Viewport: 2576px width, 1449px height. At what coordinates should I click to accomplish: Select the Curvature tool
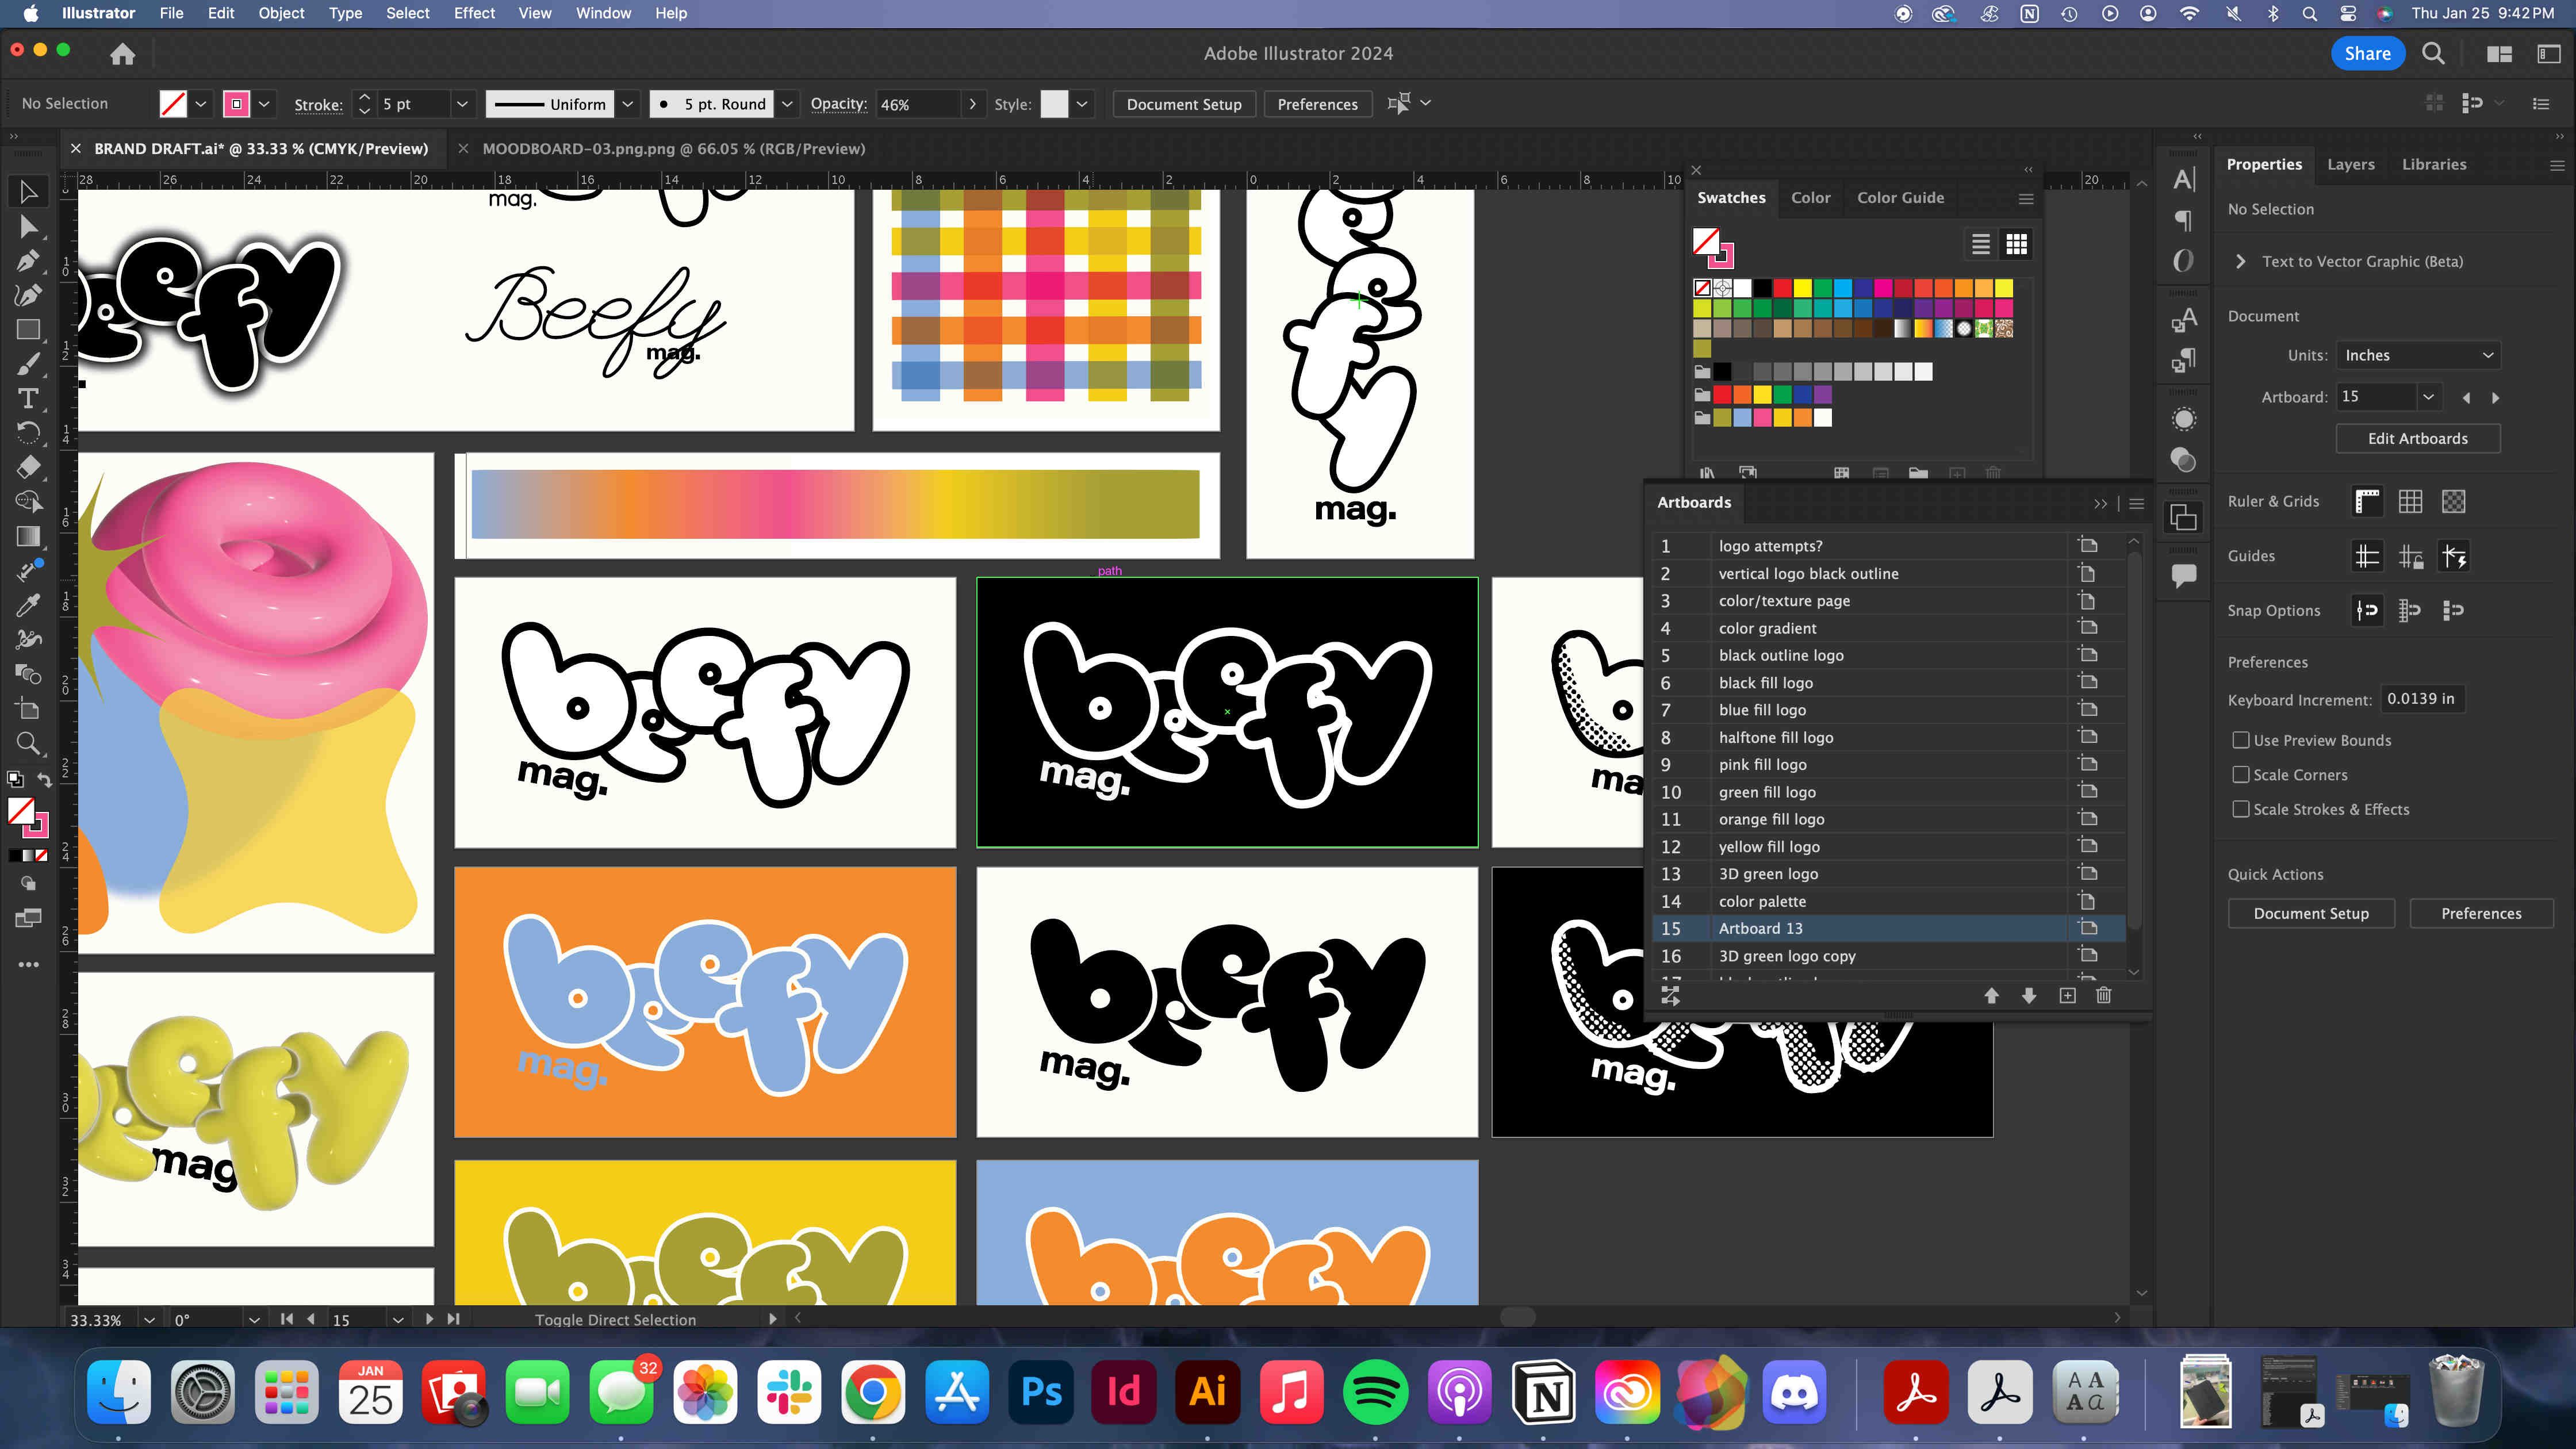tap(28, 295)
